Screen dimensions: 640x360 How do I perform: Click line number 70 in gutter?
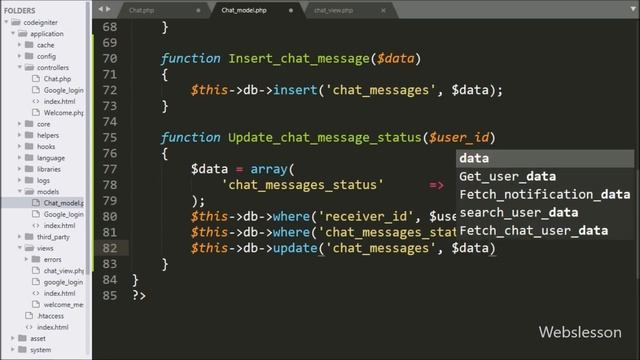click(109, 58)
